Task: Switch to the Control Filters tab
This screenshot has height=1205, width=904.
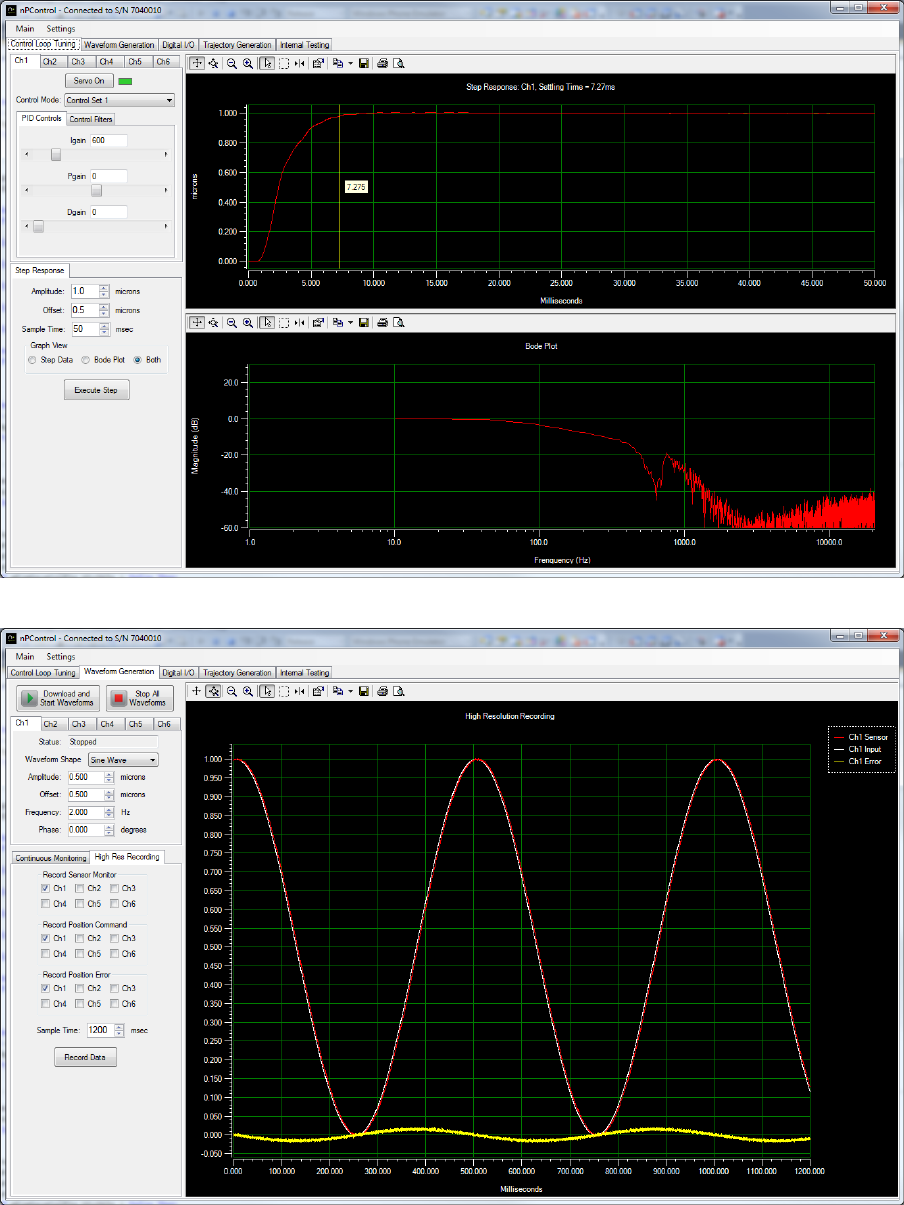Action: [x=91, y=119]
